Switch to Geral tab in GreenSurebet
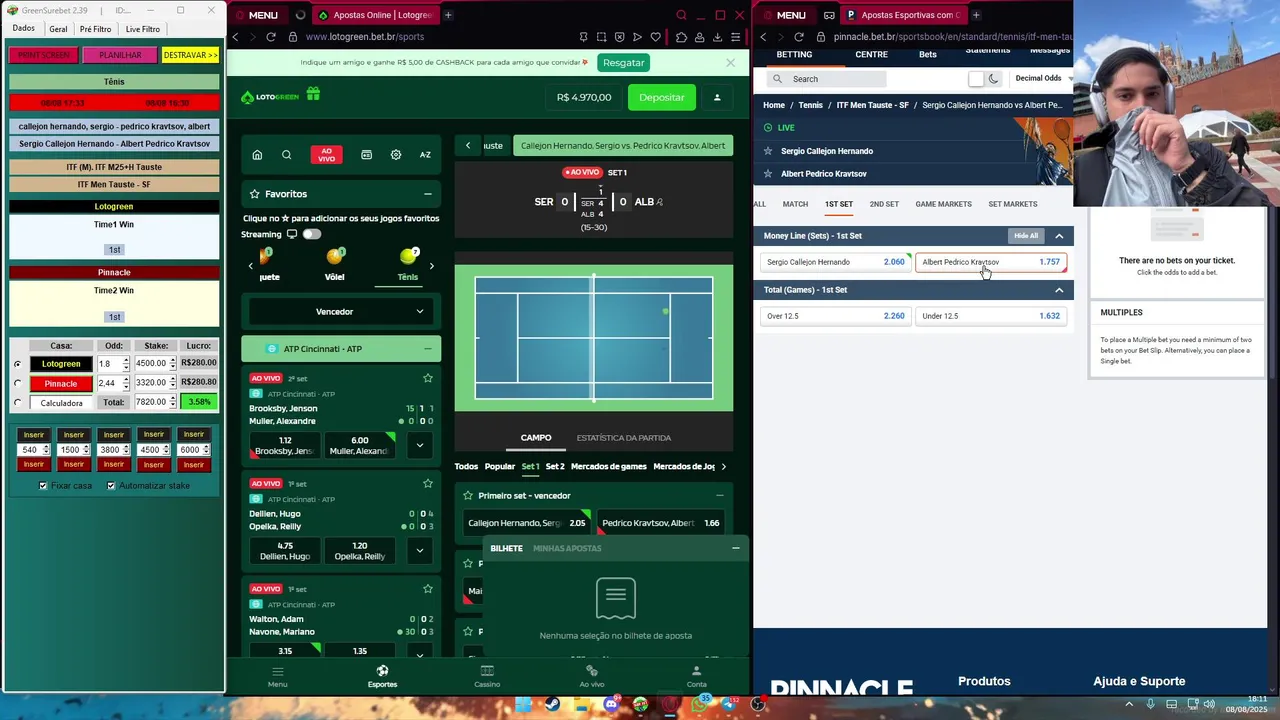 coord(58,29)
